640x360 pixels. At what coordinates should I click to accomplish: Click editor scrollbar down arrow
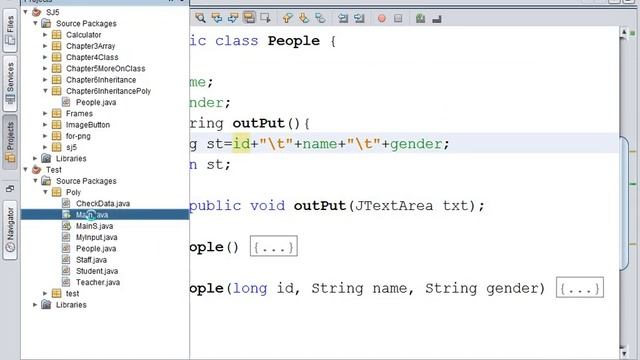(x=623, y=353)
